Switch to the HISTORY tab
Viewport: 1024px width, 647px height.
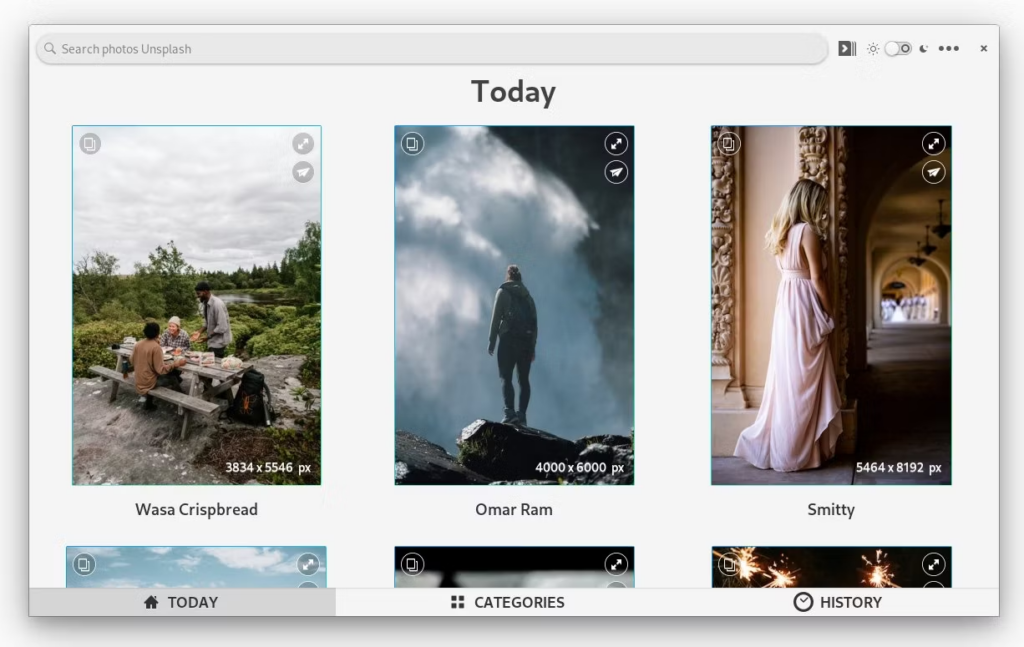[839, 602]
